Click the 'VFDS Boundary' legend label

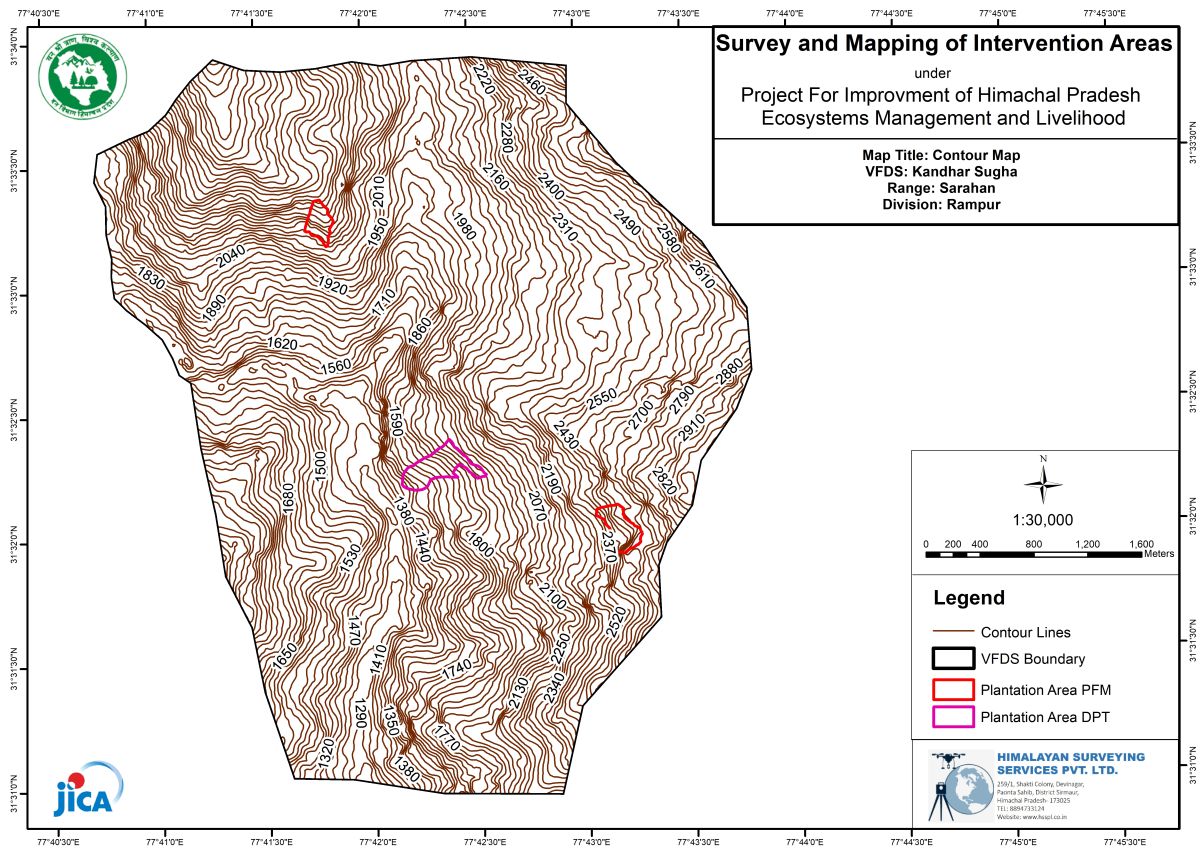pos(1032,660)
